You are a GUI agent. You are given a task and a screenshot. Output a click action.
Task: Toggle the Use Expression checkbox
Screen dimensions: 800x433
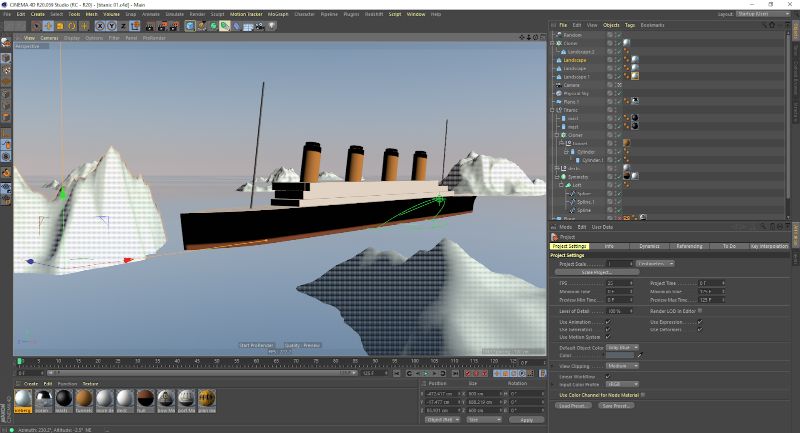[699, 322]
